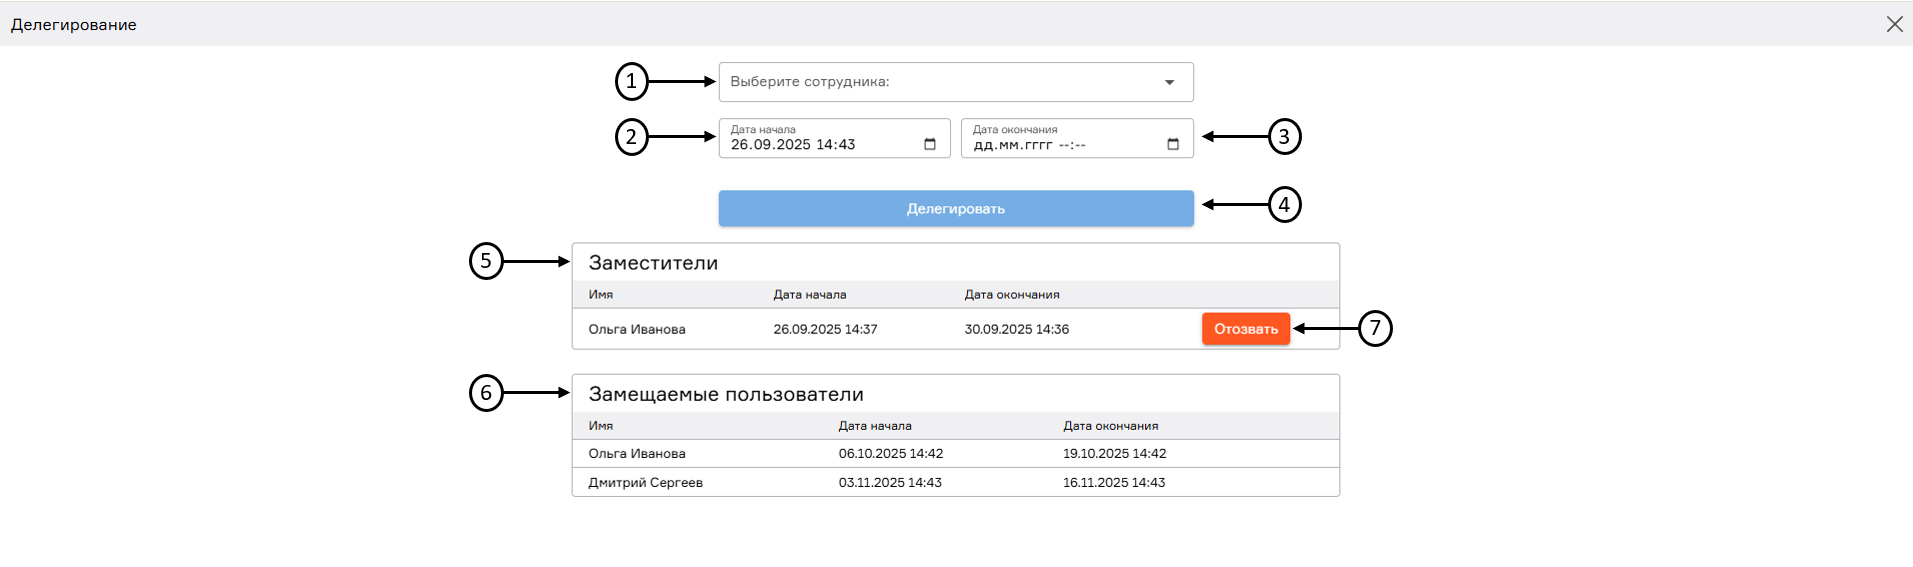The height and width of the screenshot is (567, 1913).
Task: Open calendar picker for Дата окончания field
Action: (x=1173, y=145)
